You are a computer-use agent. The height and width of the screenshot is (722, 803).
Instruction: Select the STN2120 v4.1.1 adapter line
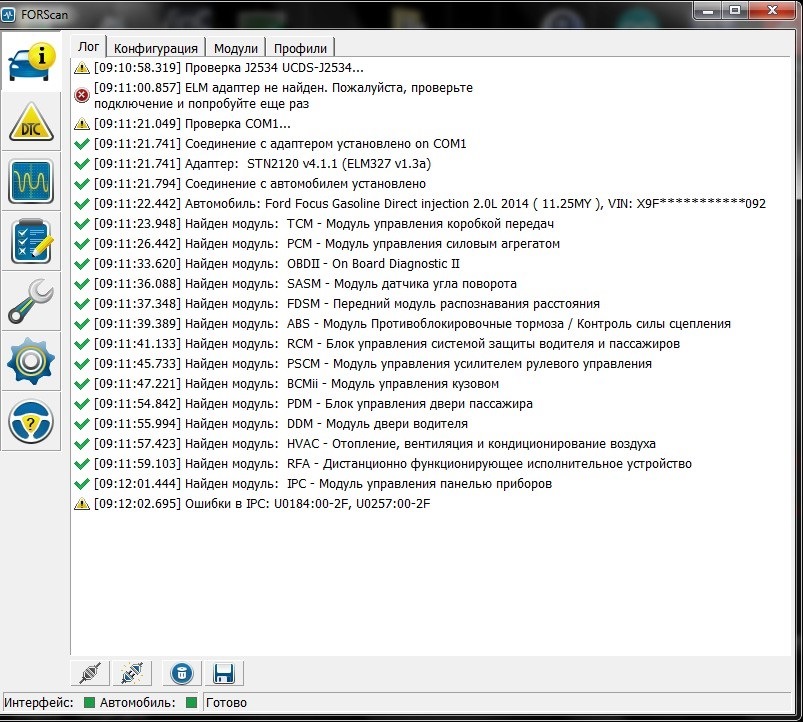coord(262,164)
